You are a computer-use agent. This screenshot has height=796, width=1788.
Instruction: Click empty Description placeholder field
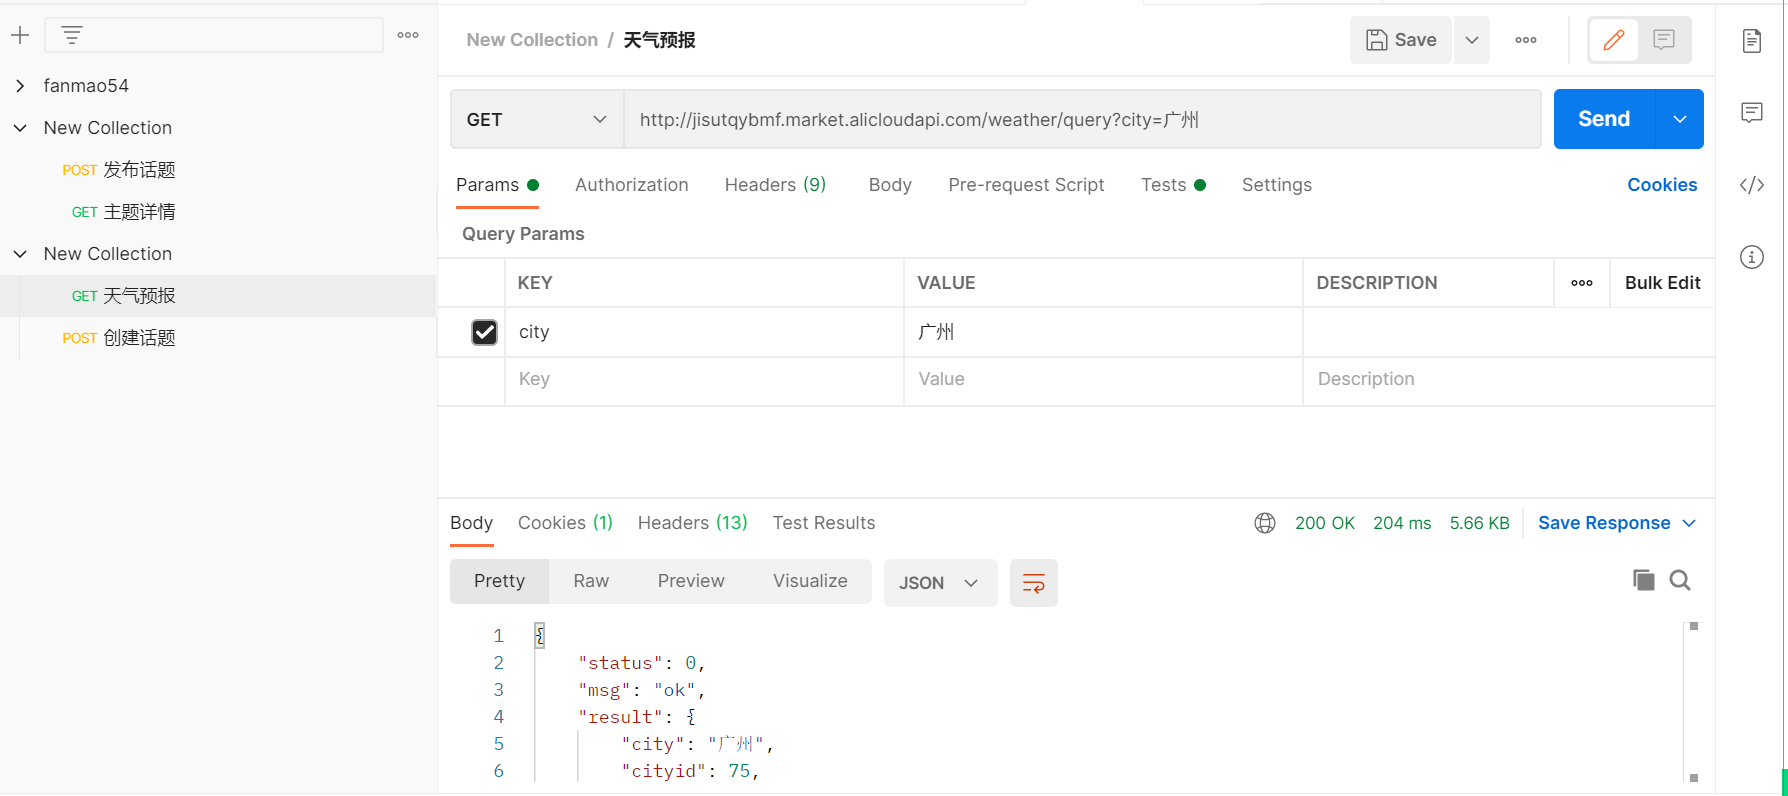coord(1508,380)
